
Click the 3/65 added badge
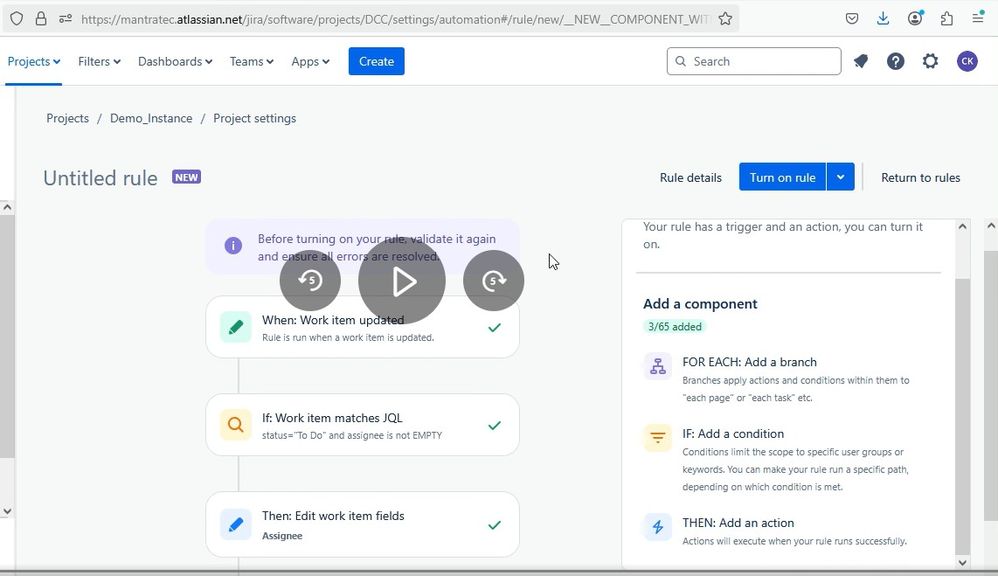click(x=675, y=327)
